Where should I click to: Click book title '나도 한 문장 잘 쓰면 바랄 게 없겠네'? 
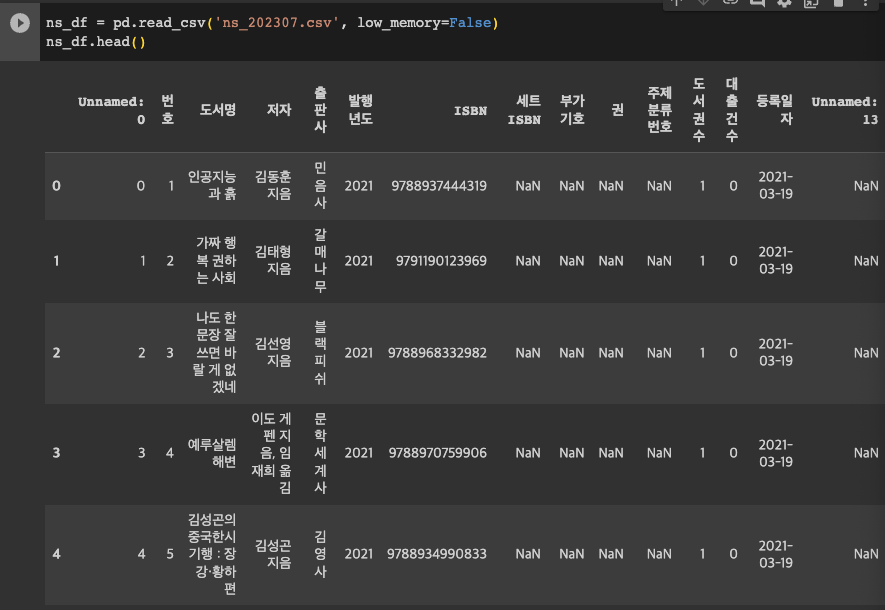[214, 353]
